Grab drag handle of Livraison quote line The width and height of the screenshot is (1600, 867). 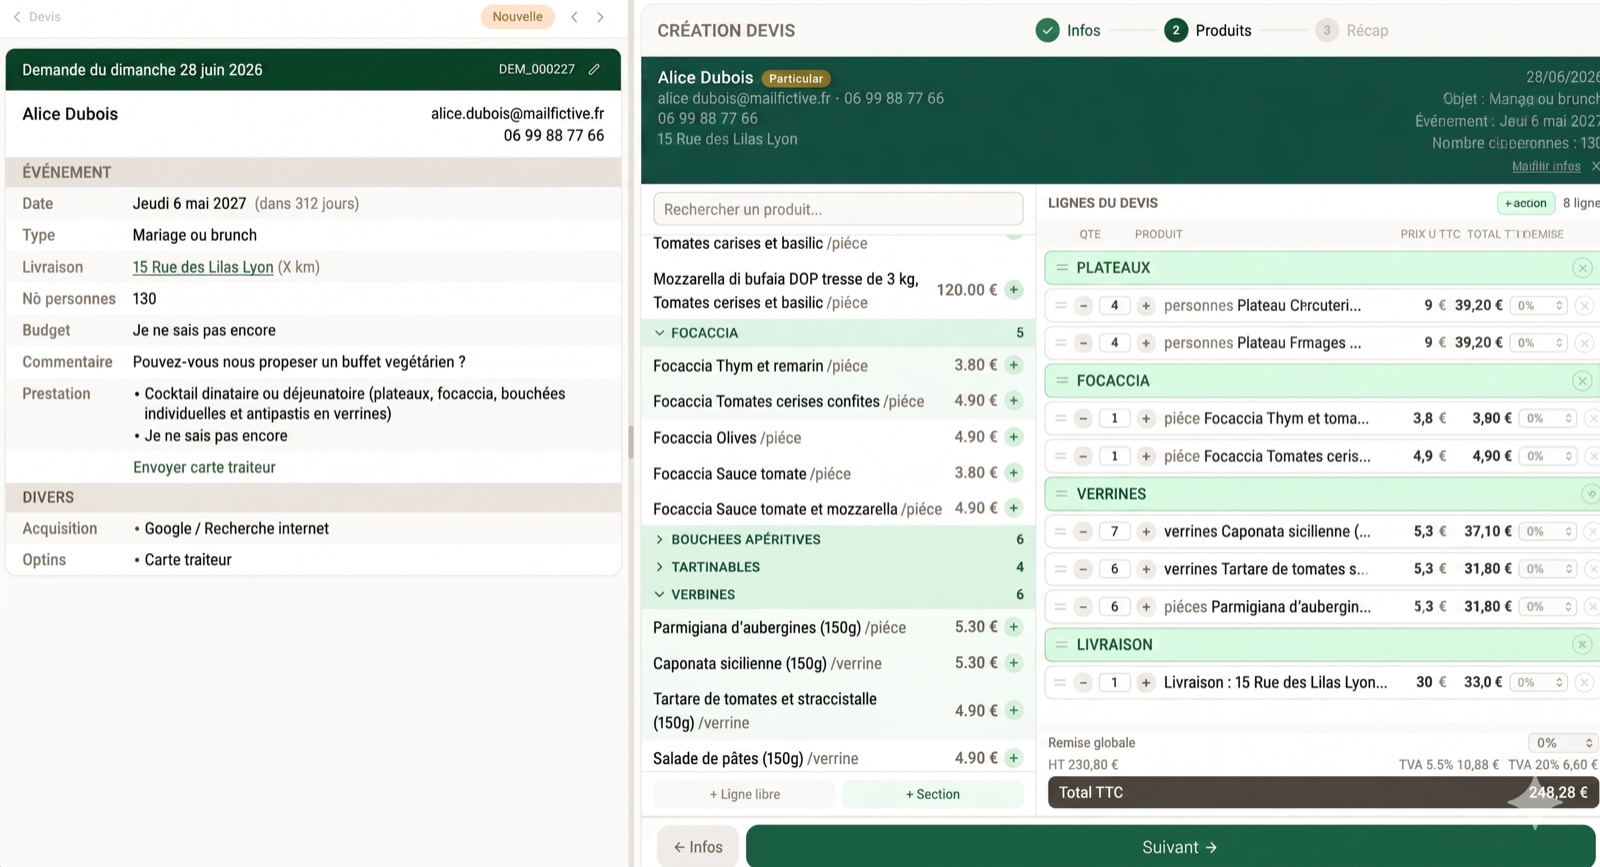coord(1060,683)
